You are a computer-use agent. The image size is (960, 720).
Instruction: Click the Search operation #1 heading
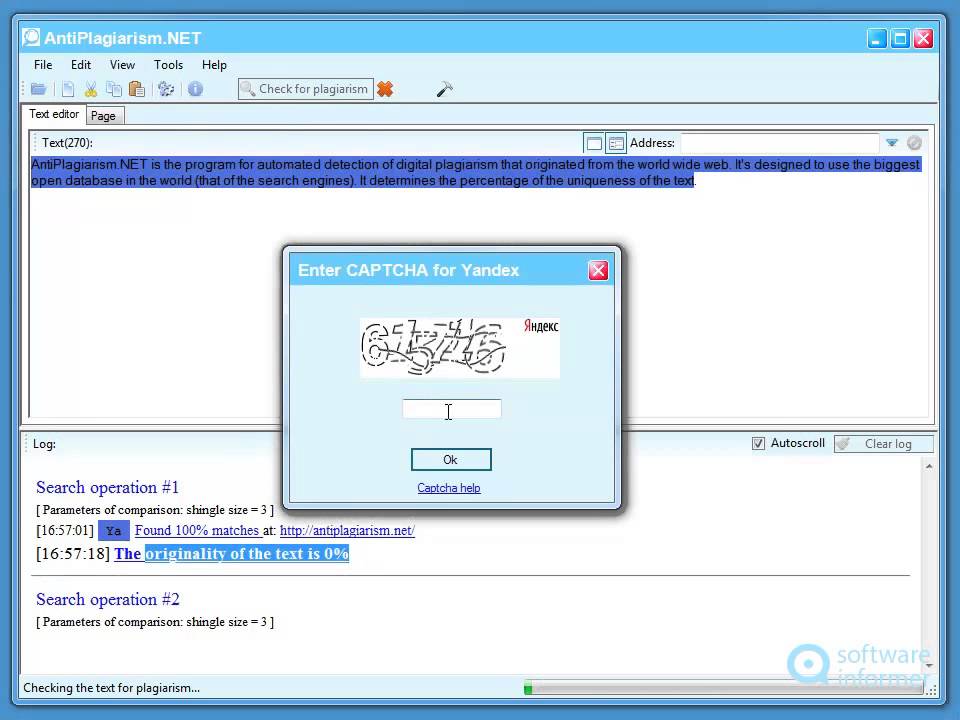[107, 488]
